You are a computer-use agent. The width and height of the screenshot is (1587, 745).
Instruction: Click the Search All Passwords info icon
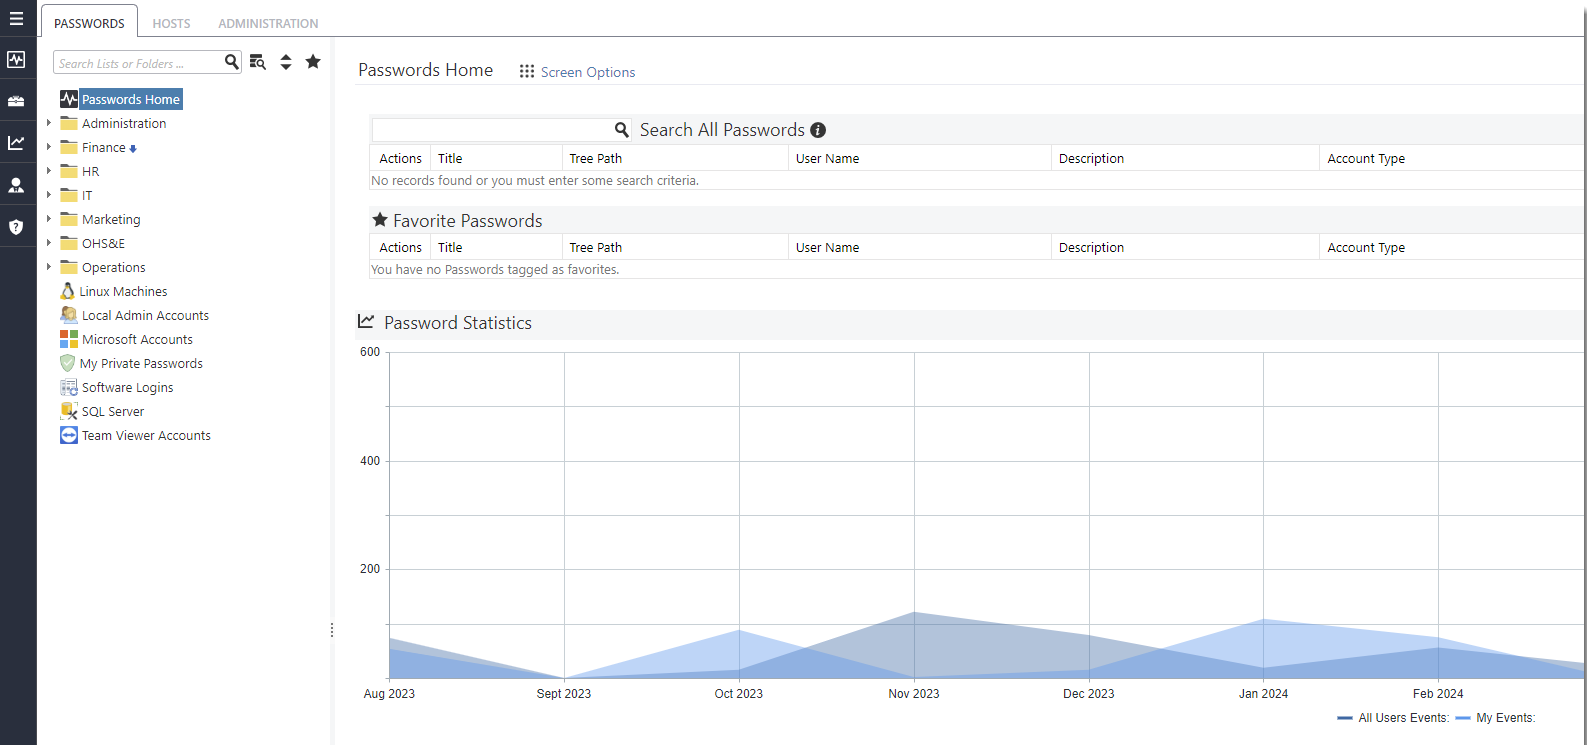(x=818, y=130)
